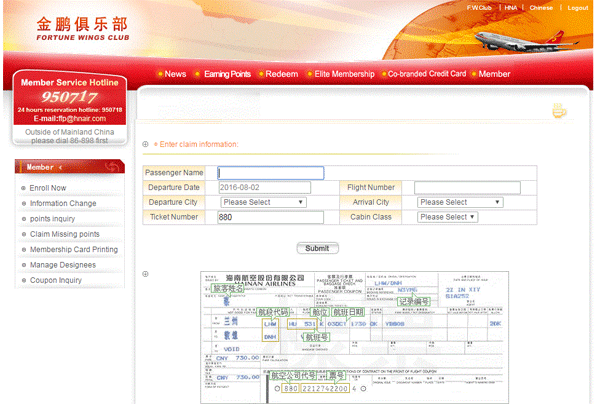Open Enroll Now in sidebar
Viewport: 600px width, 404px height.
pyautogui.click(x=48, y=188)
